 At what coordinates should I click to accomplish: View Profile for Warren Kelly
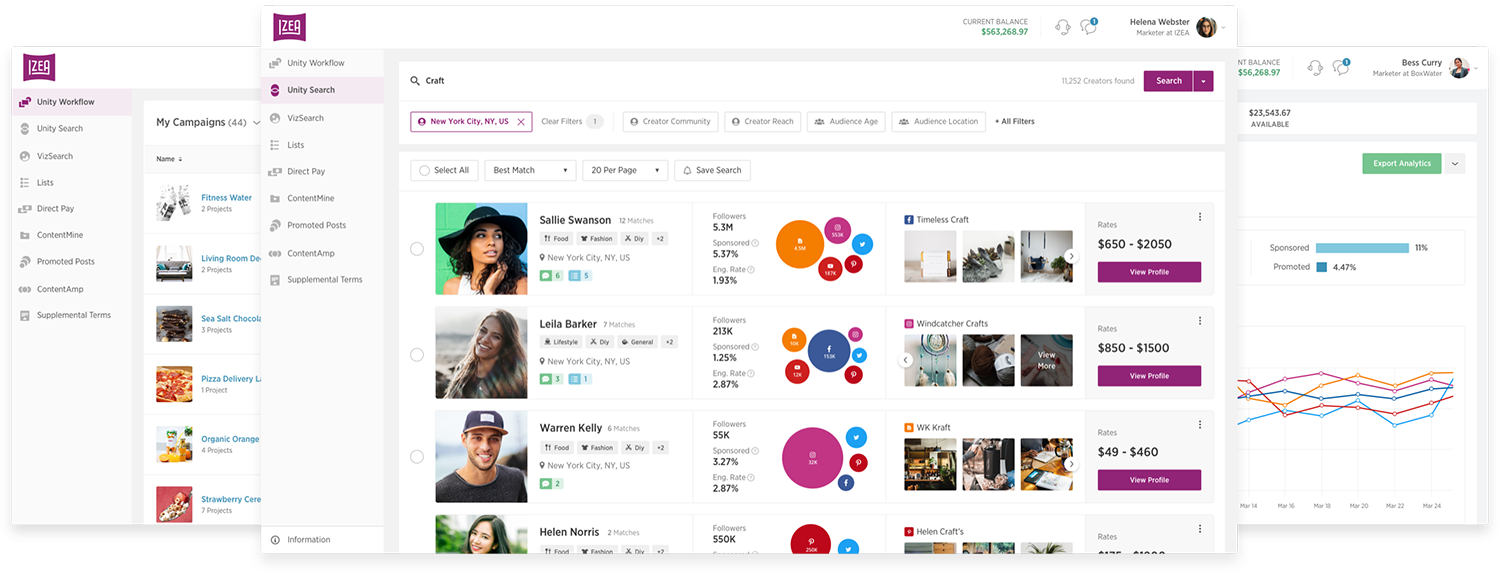(x=1149, y=480)
